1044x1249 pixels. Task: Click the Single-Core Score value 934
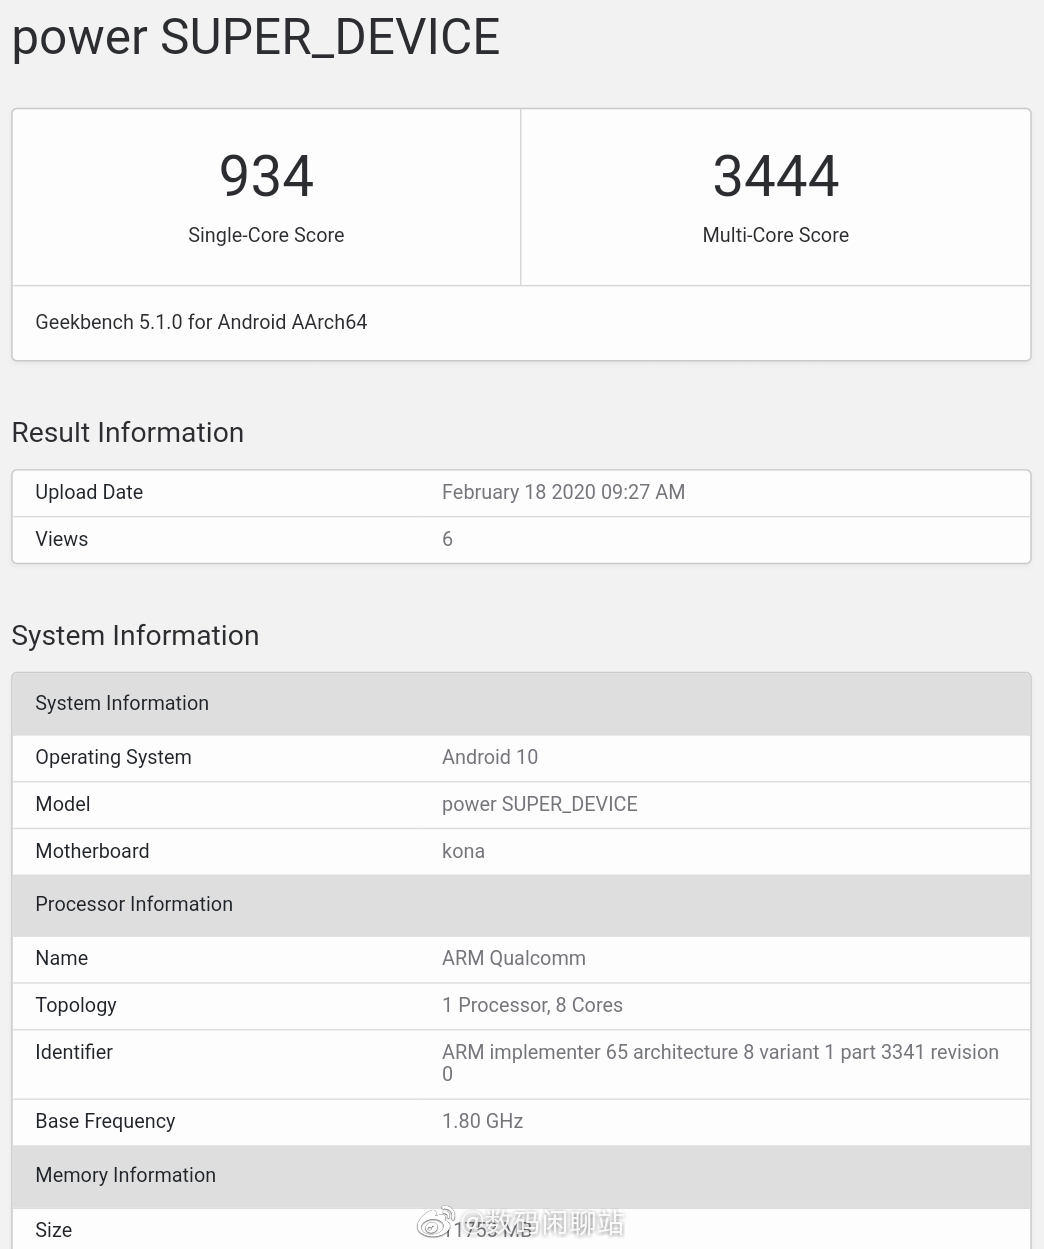[266, 175]
